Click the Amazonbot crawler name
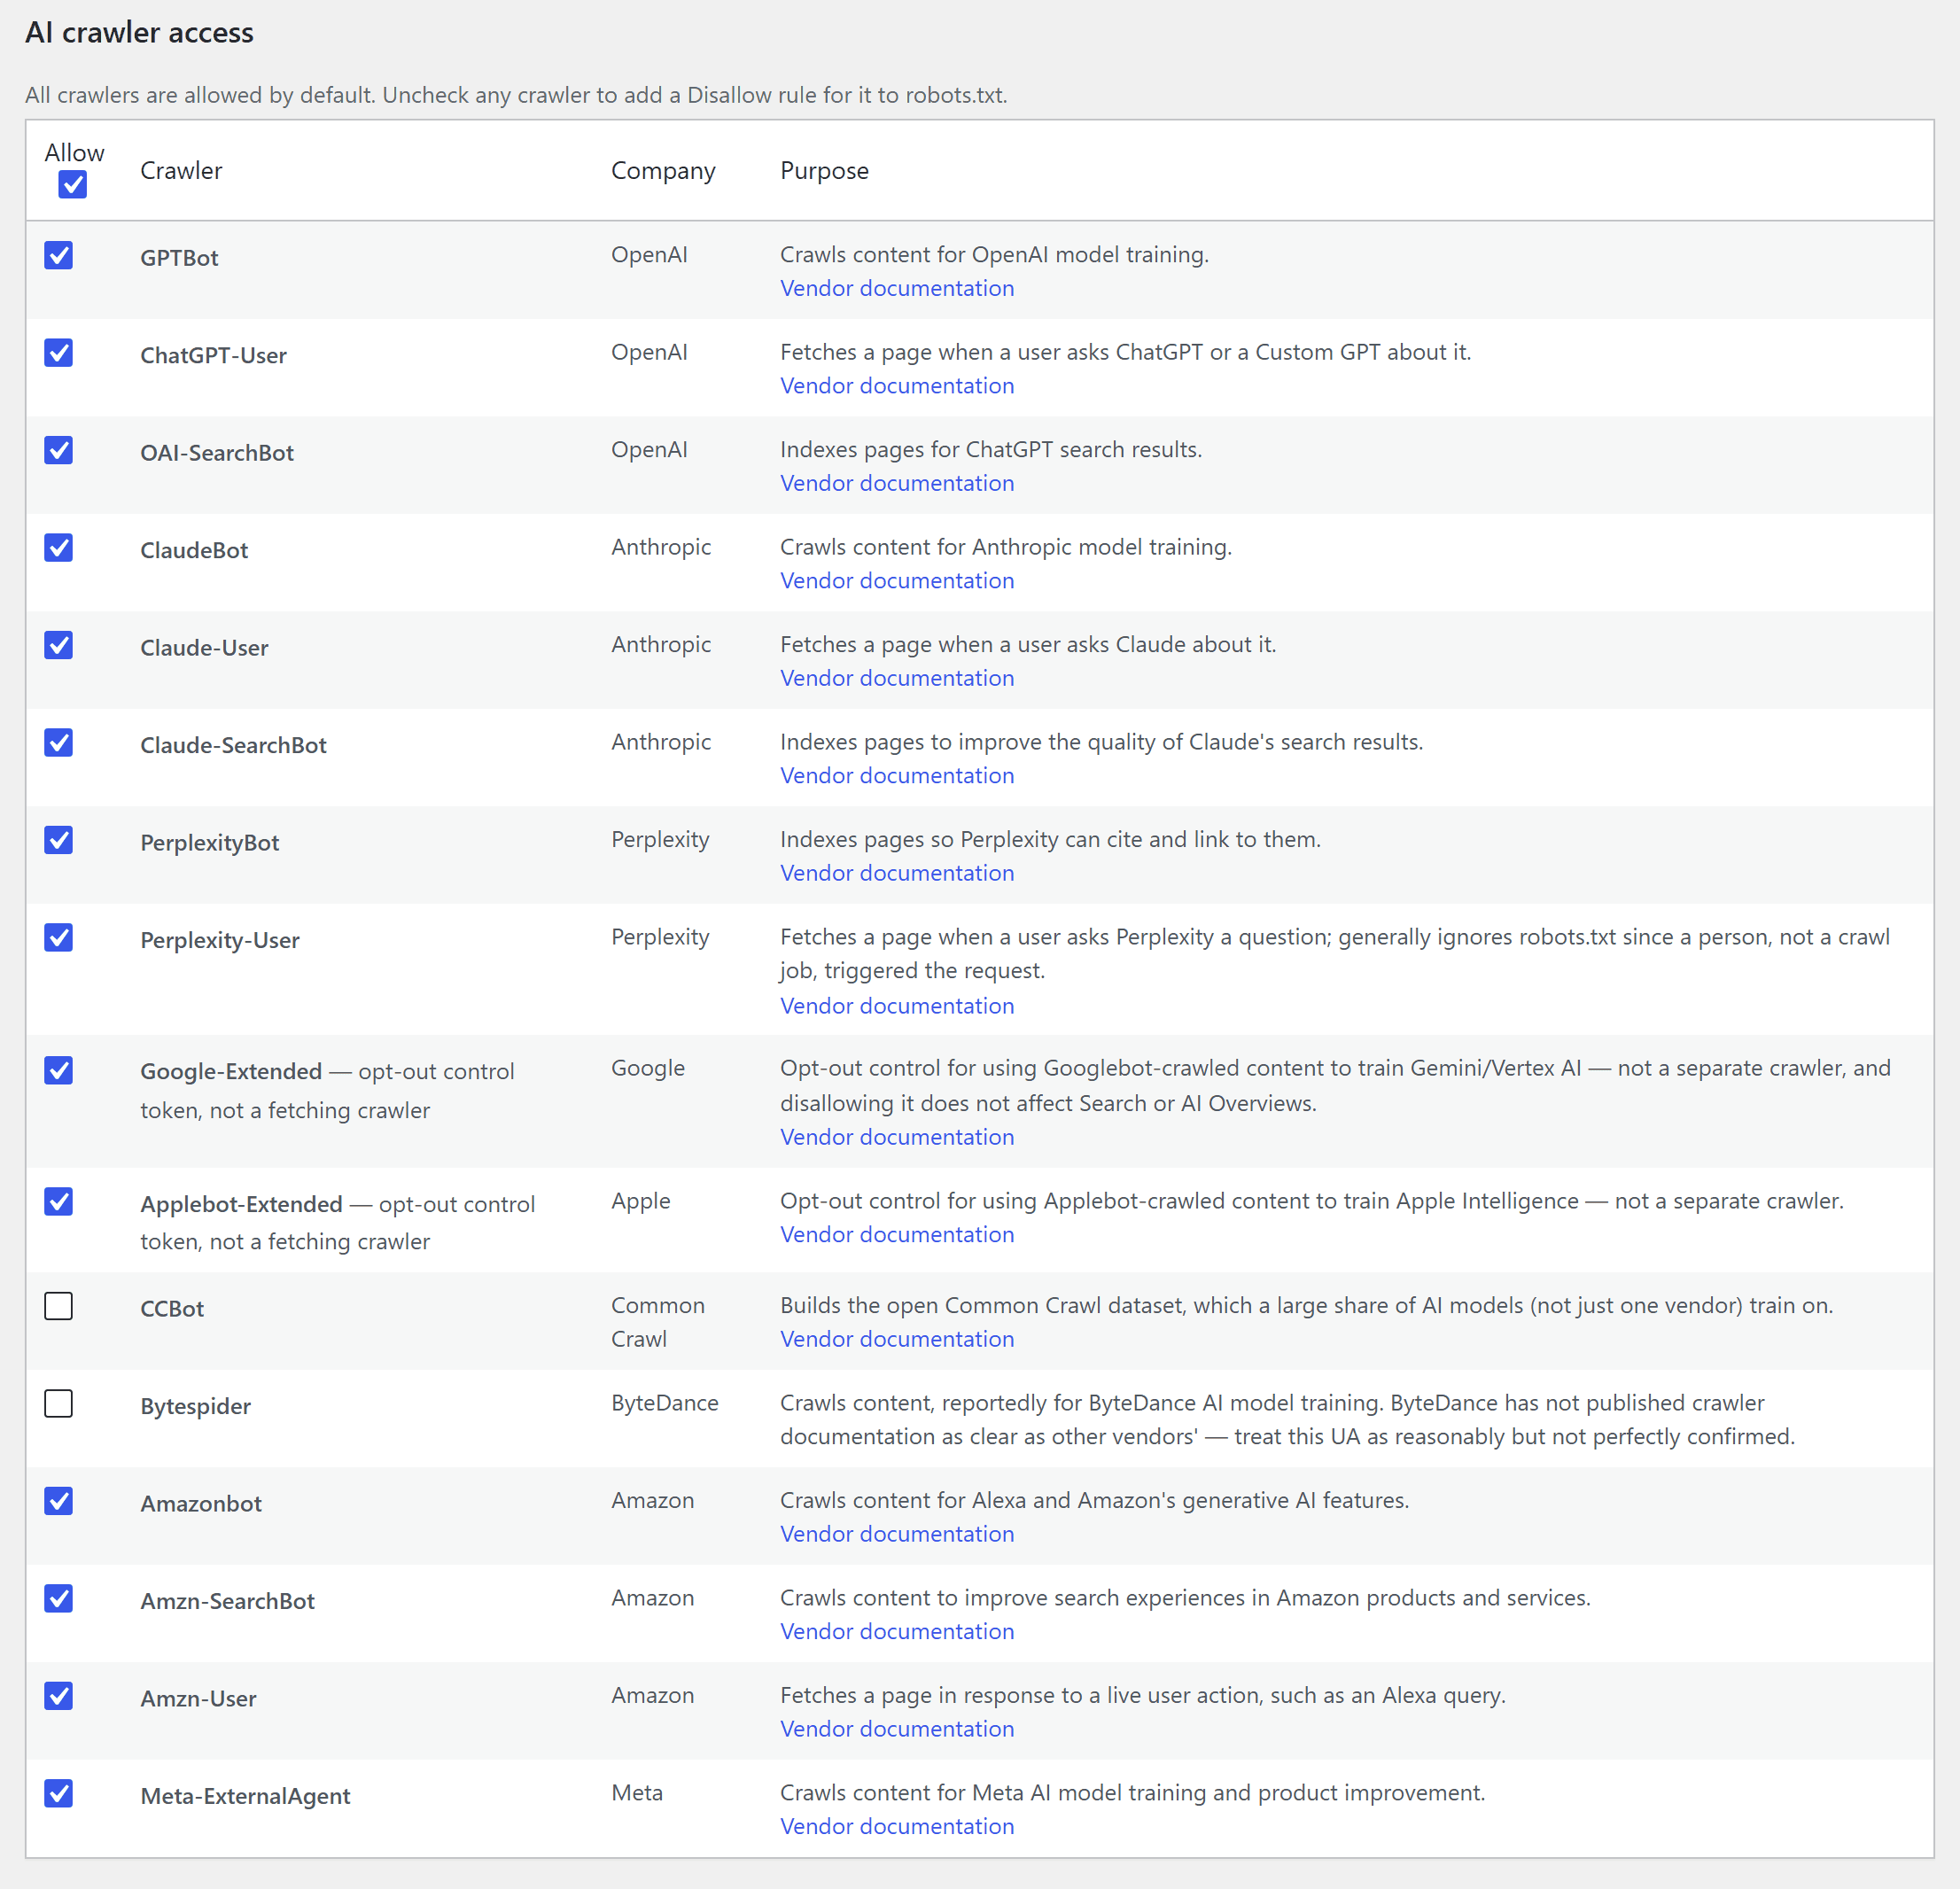This screenshot has height=1889, width=1960. click(x=201, y=1504)
